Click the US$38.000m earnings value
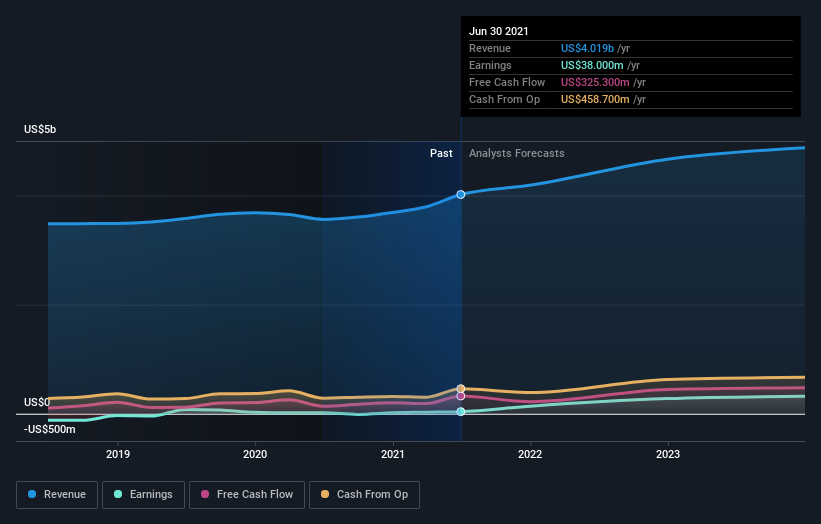The image size is (821, 524). point(592,65)
